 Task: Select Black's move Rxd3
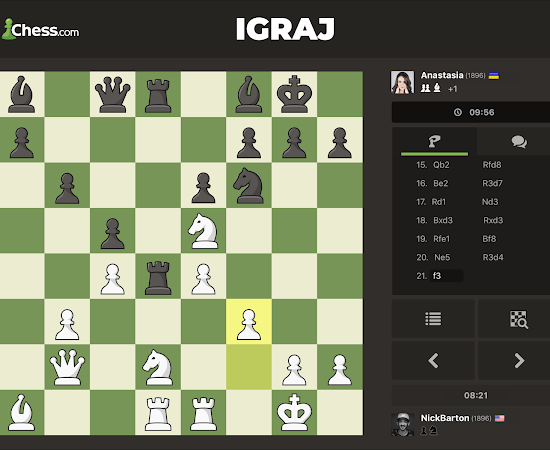[x=493, y=221]
